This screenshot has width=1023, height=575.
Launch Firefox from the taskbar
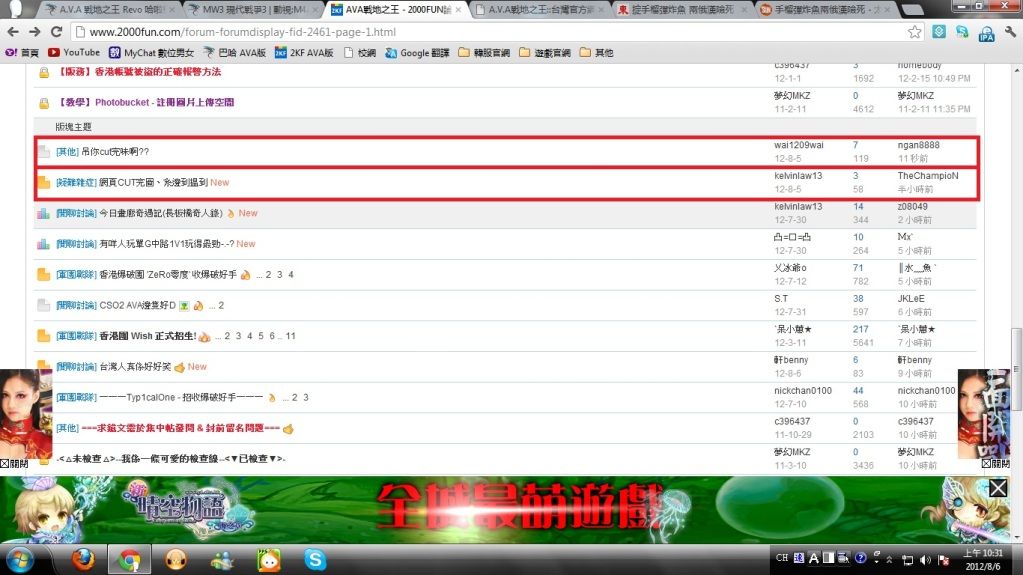coord(84,560)
